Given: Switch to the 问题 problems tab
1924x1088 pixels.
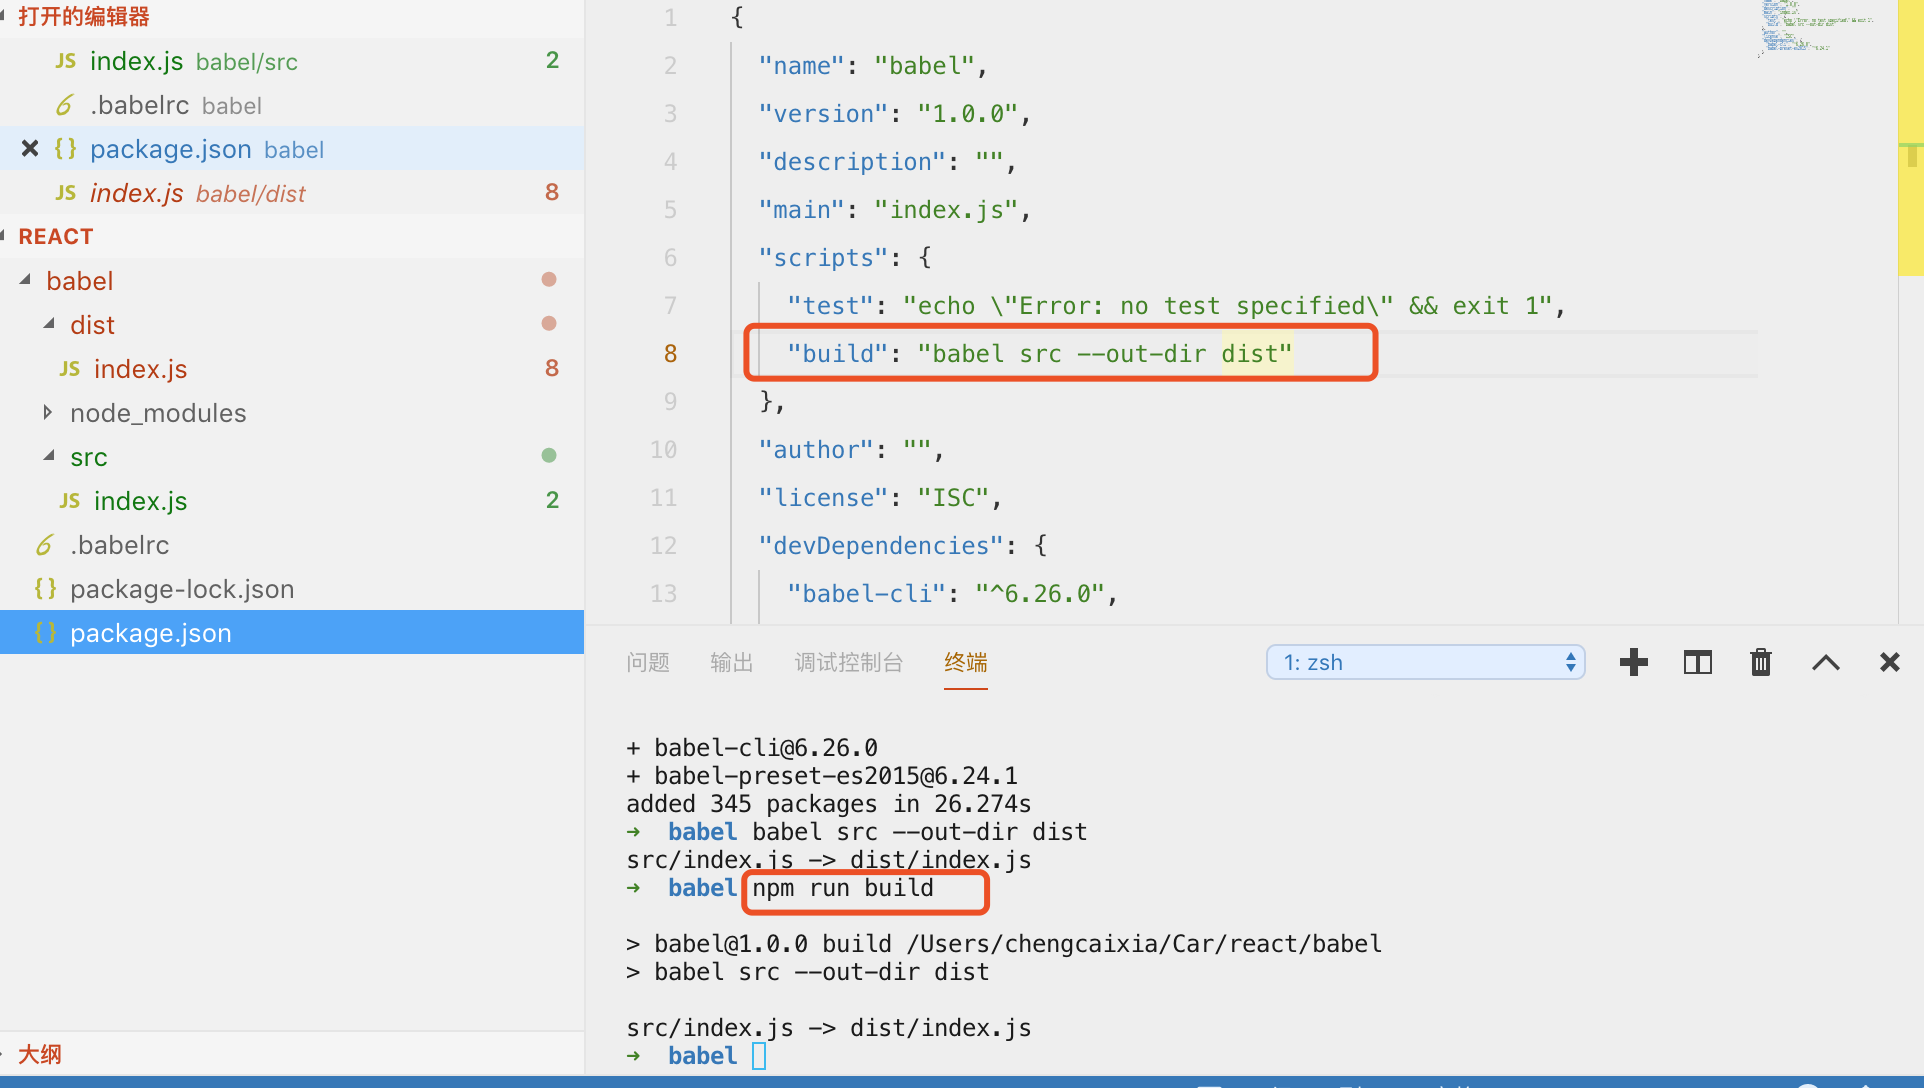Looking at the screenshot, I should [x=647, y=662].
